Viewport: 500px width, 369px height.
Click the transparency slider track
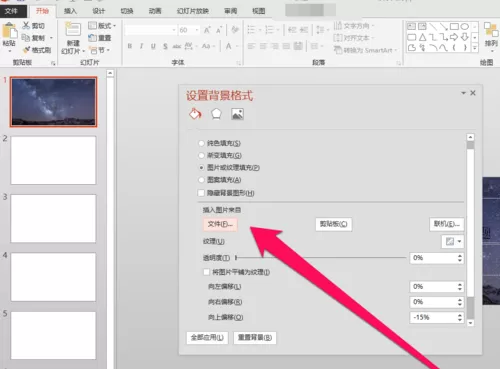click(x=321, y=258)
